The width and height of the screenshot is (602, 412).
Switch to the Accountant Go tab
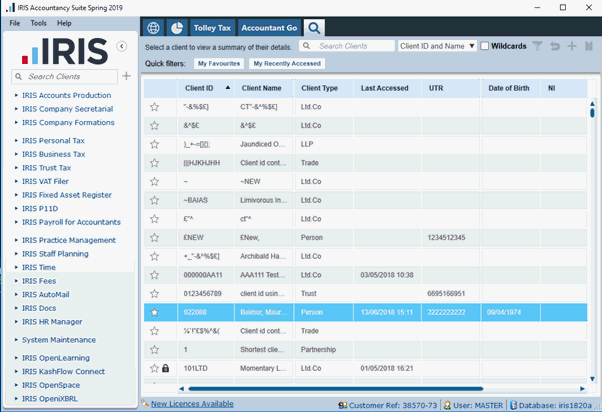[x=269, y=28]
